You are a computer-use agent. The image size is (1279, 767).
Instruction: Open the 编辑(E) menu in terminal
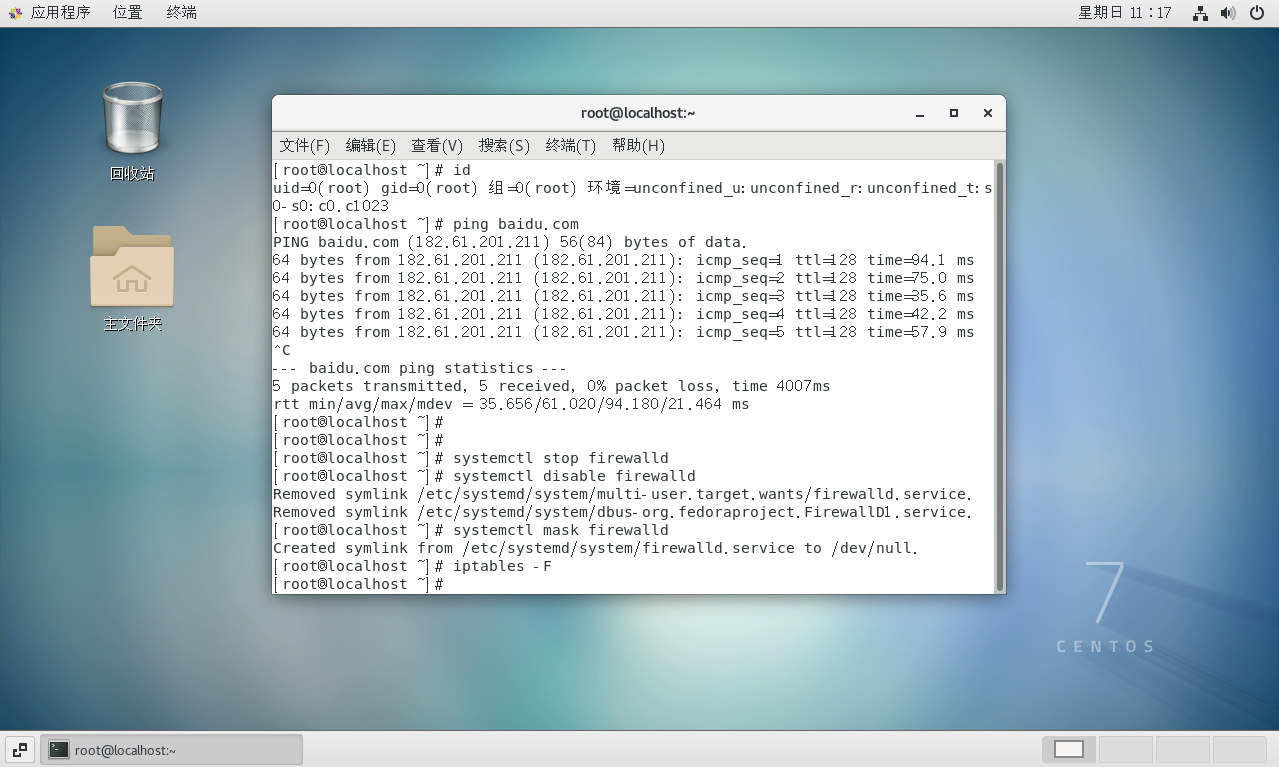369,145
